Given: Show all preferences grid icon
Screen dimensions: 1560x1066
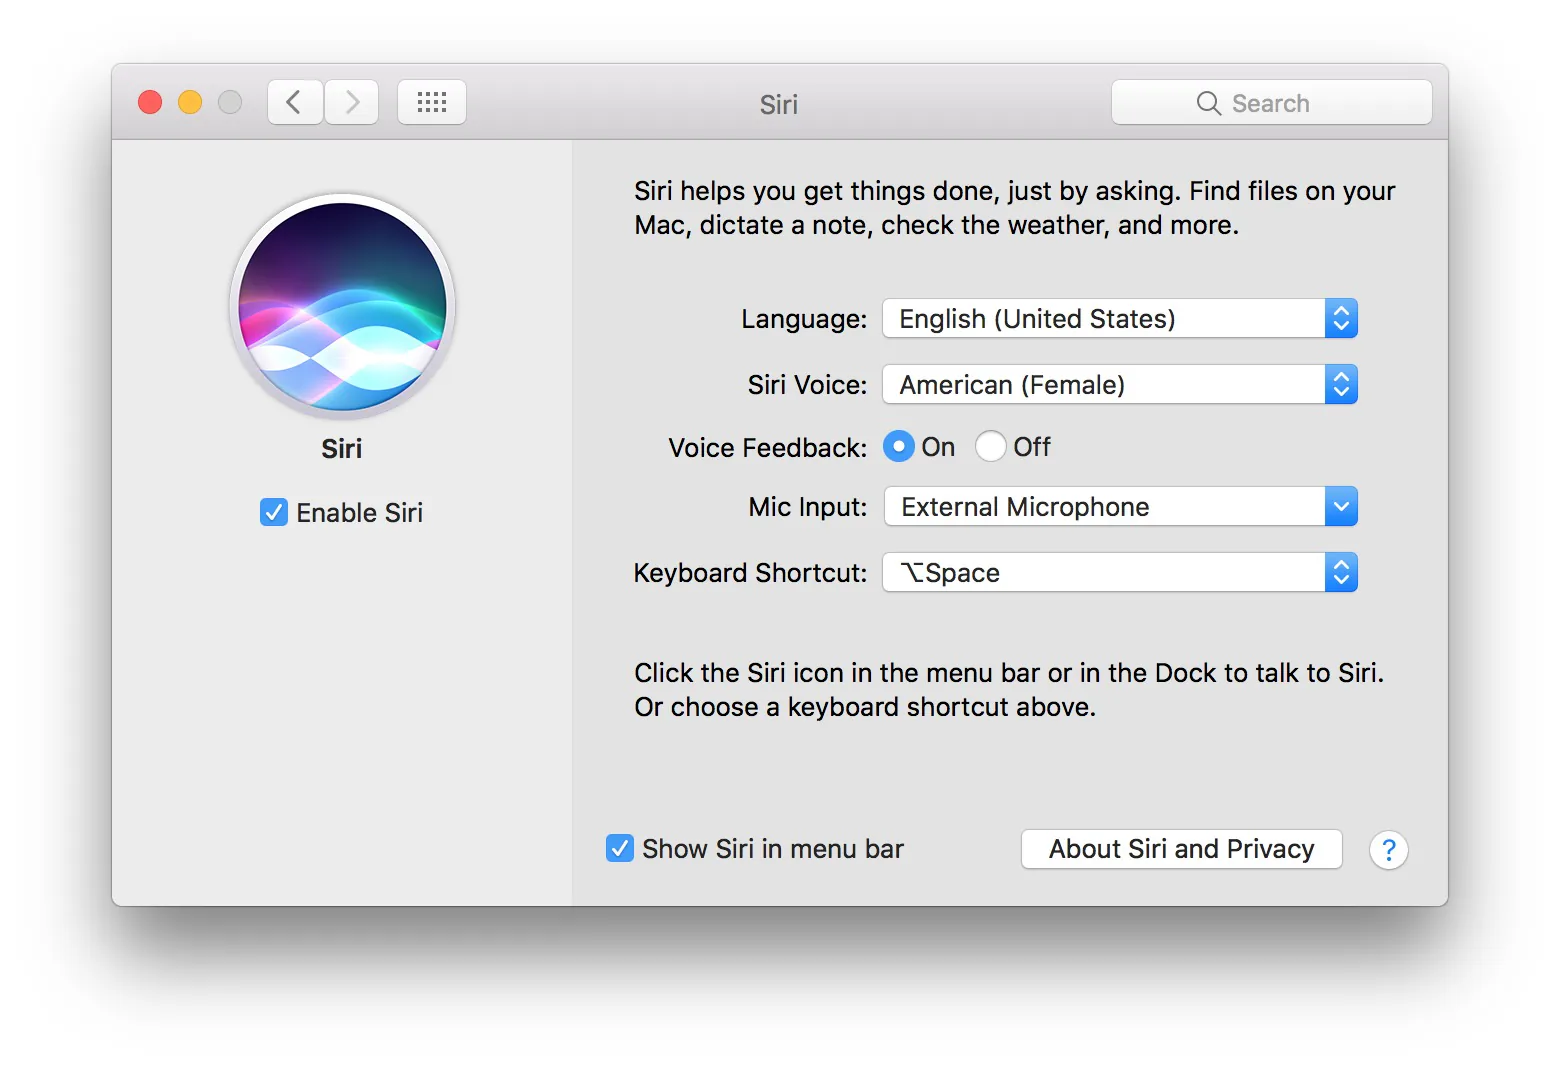Looking at the screenshot, I should pyautogui.click(x=432, y=102).
